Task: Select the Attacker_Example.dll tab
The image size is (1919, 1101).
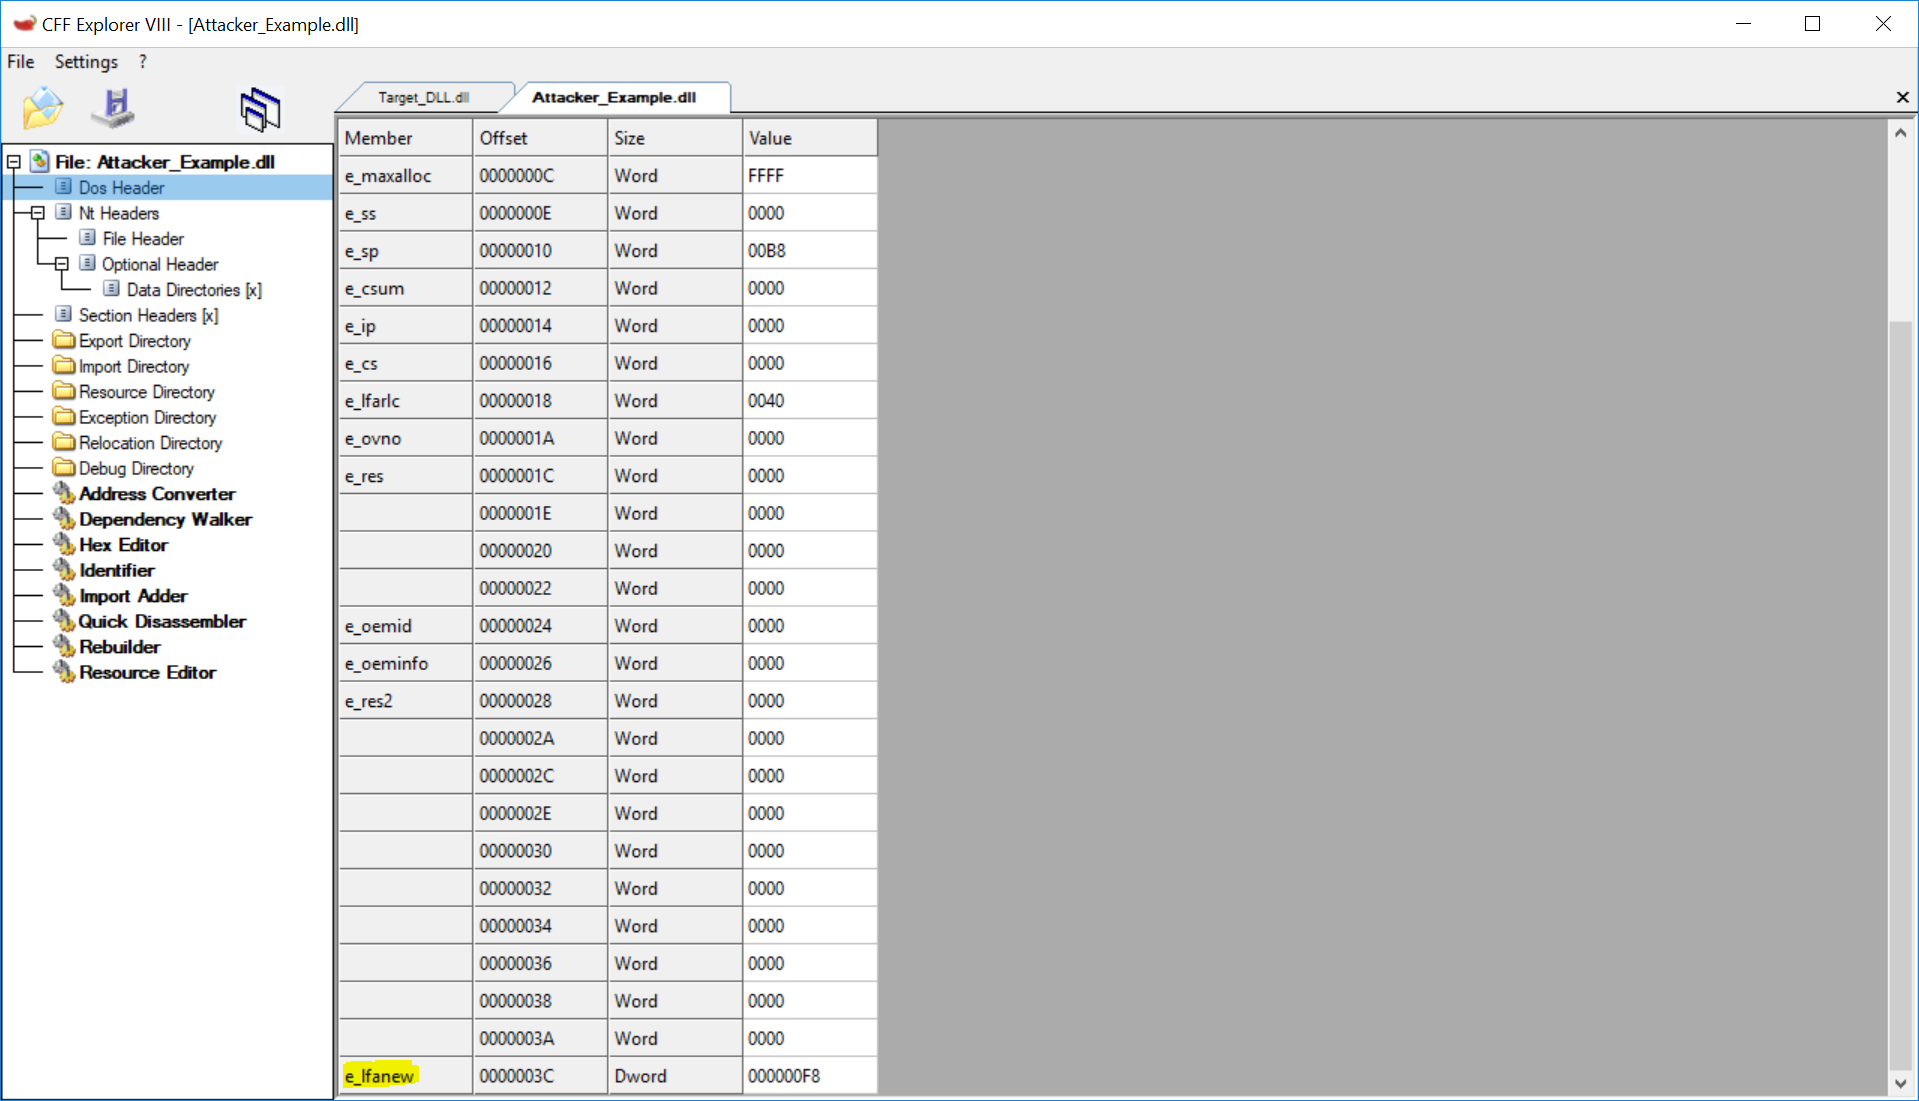Action: [614, 97]
